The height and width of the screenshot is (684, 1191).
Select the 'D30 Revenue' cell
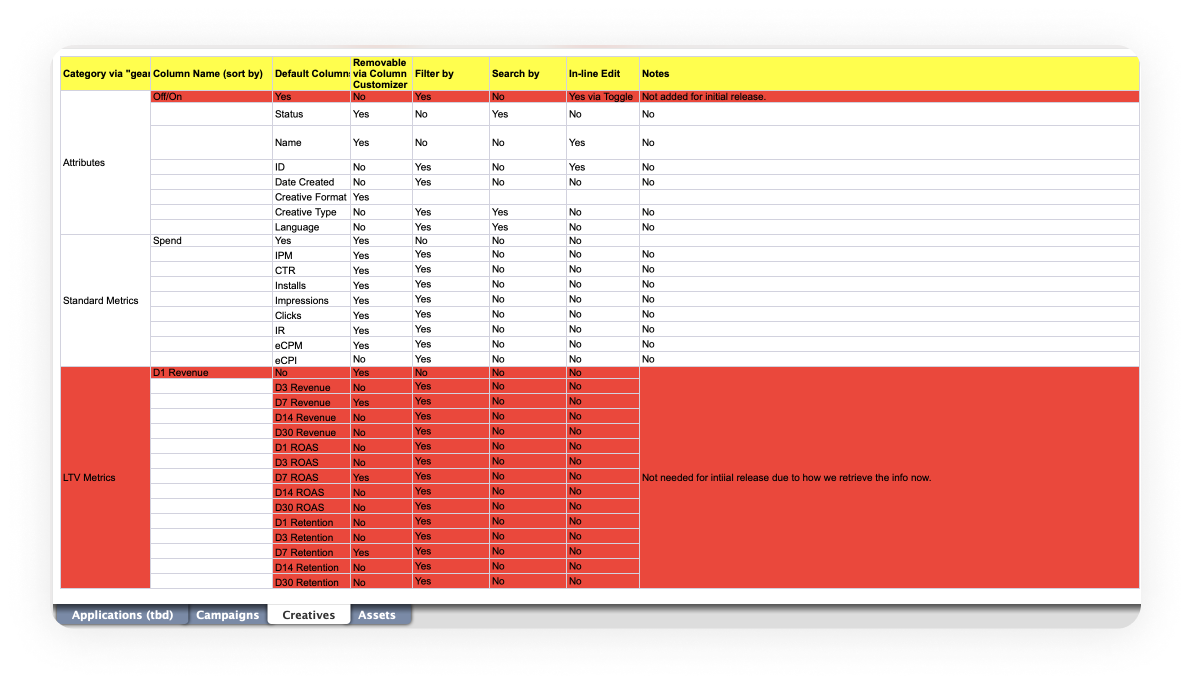(311, 433)
